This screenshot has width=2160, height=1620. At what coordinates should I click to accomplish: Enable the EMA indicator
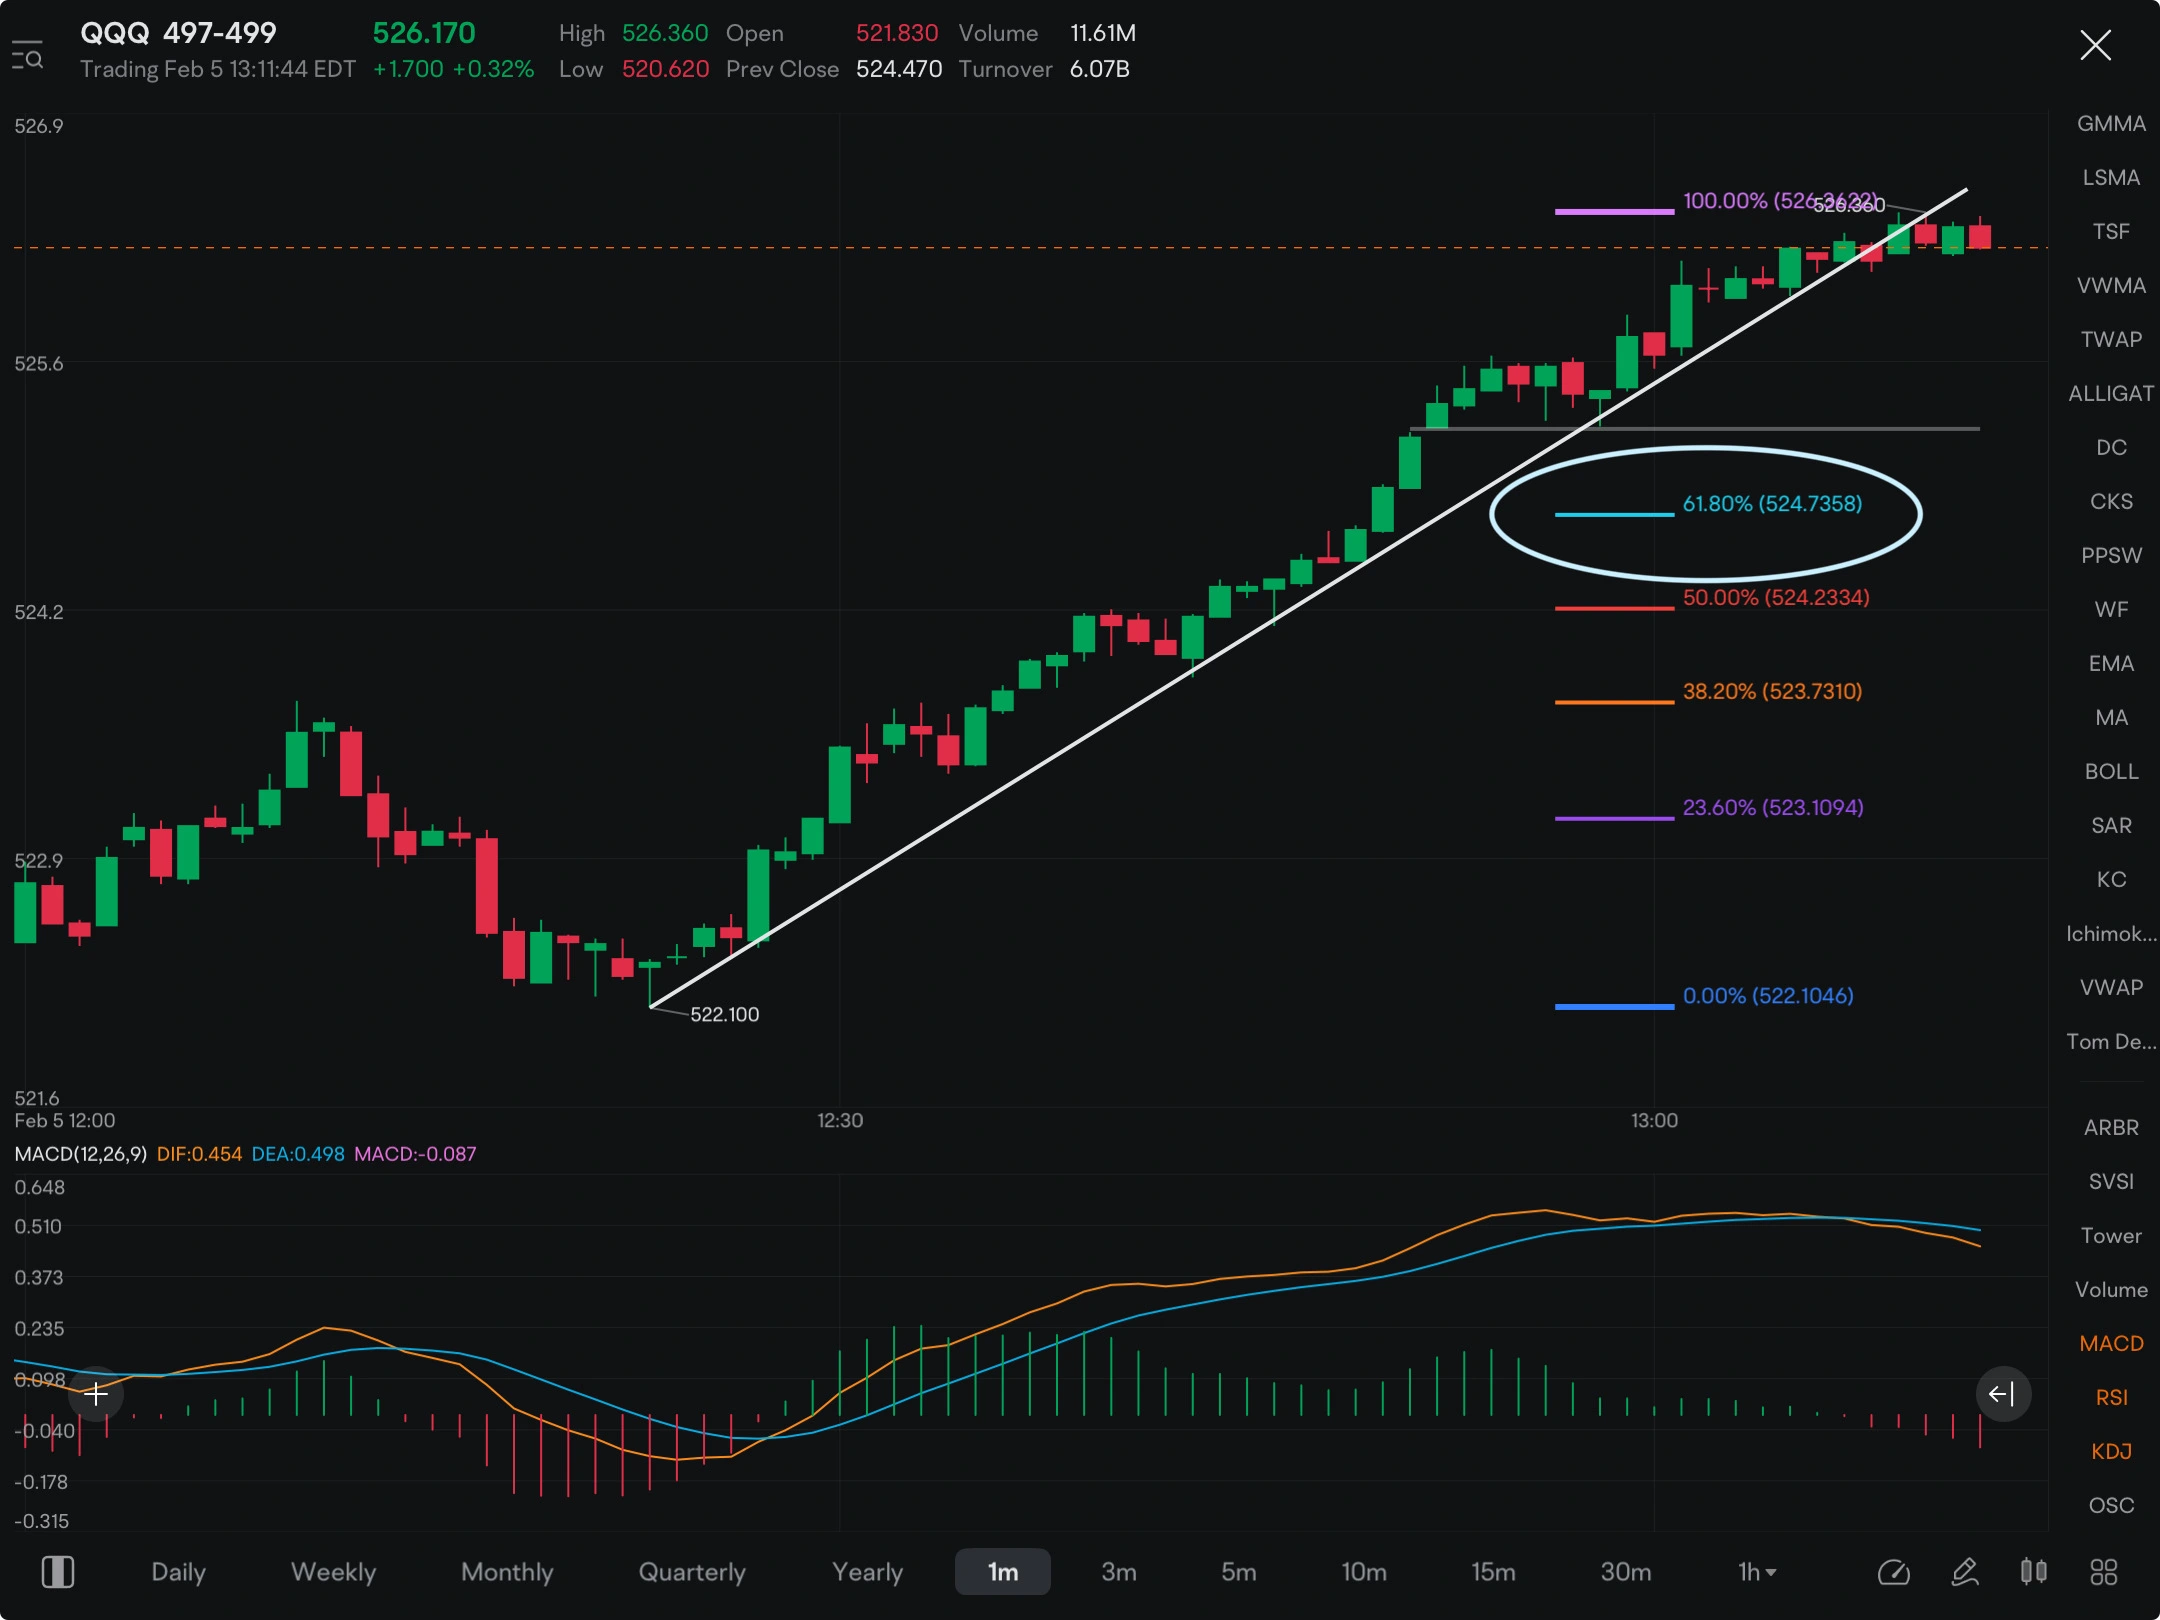click(2111, 664)
